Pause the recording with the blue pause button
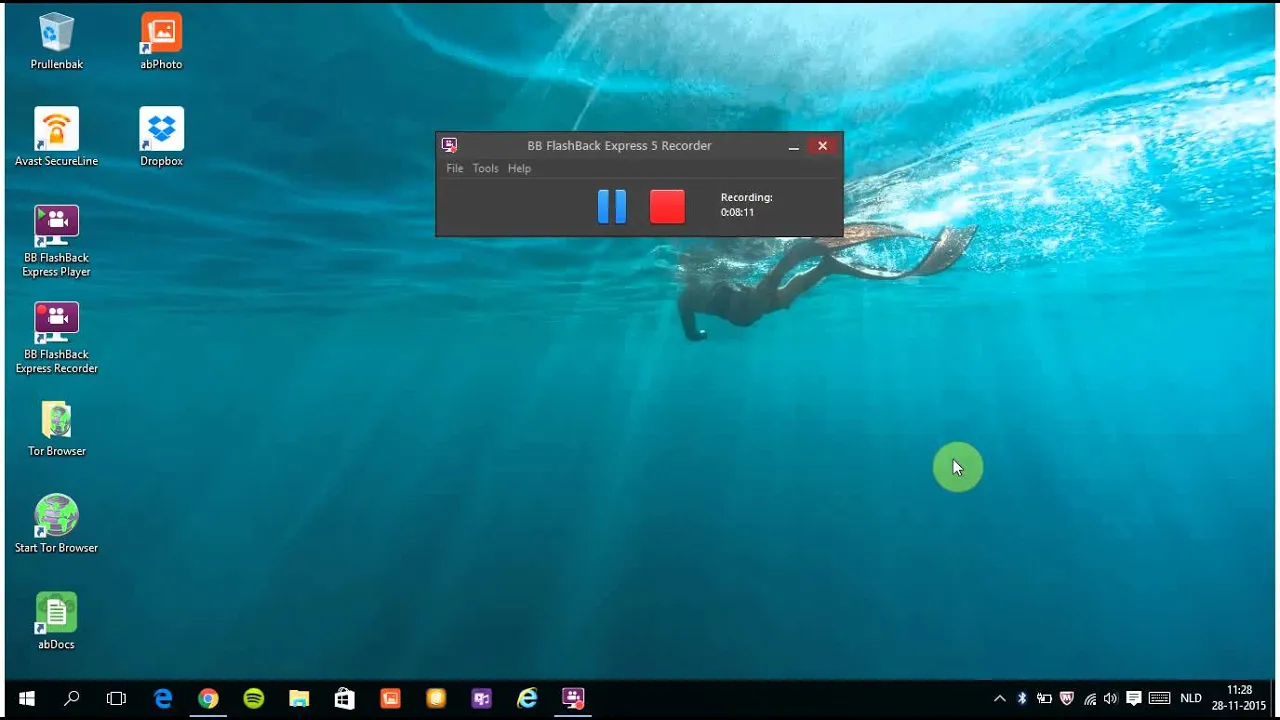Viewport: 1280px width, 720px height. coord(612,206)
